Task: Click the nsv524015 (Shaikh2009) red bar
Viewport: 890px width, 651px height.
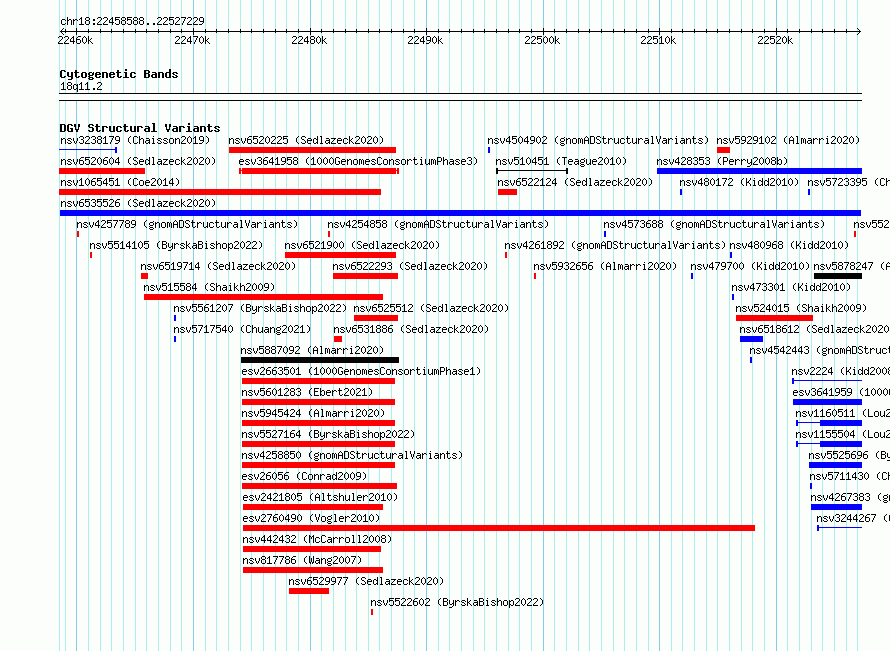Action: 774,318
